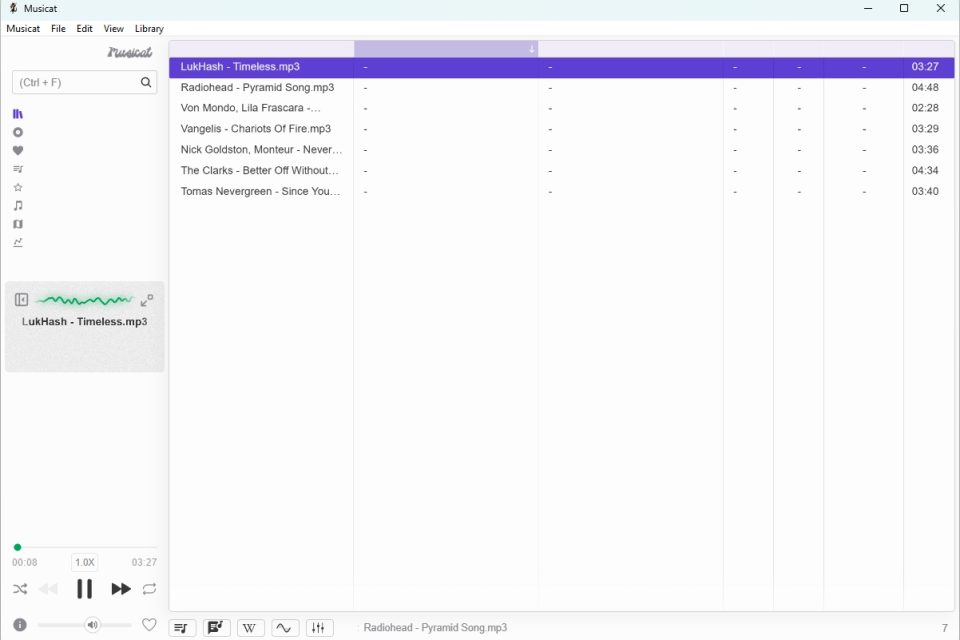The width and height of the screenshot is (960, 640).
Task: Mark current song as loved (heart outline)
Action: [x=149, y=625]
